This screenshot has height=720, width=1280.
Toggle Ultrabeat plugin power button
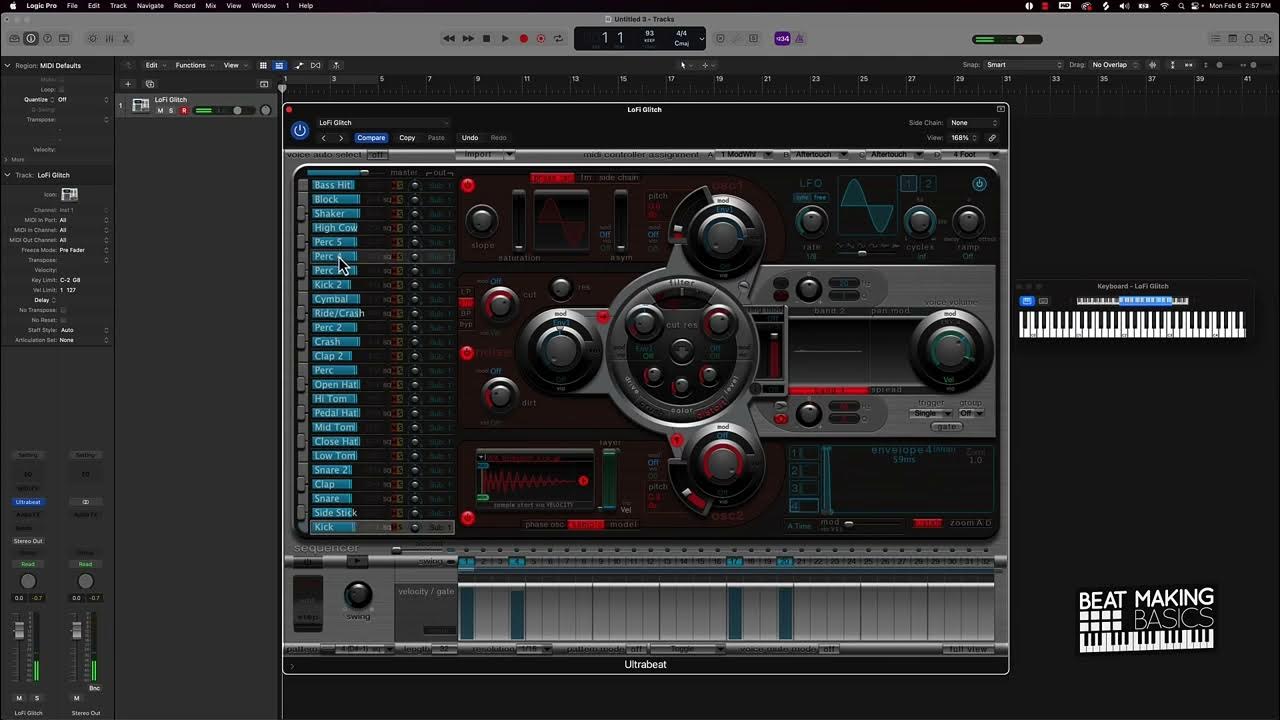pyautogui.click(x=299, y=130)
